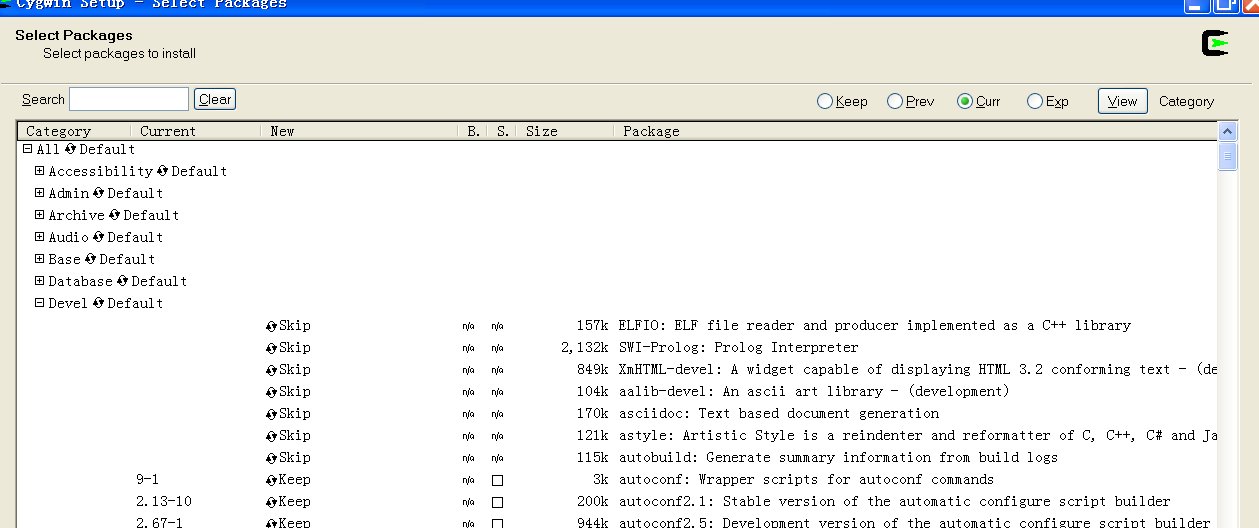
Task: Click the 2,132k size value
Action: (x=585, y=348)
